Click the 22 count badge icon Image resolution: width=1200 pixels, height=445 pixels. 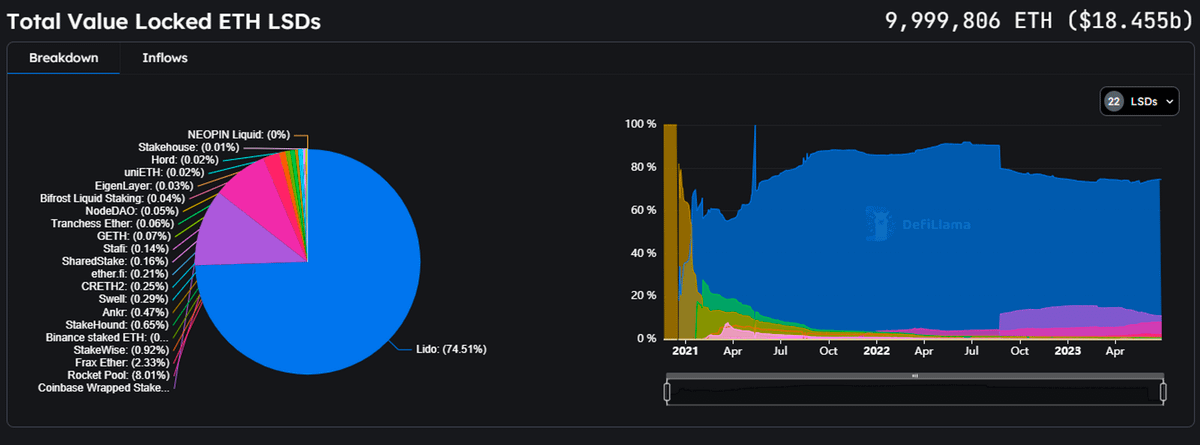1113,101
